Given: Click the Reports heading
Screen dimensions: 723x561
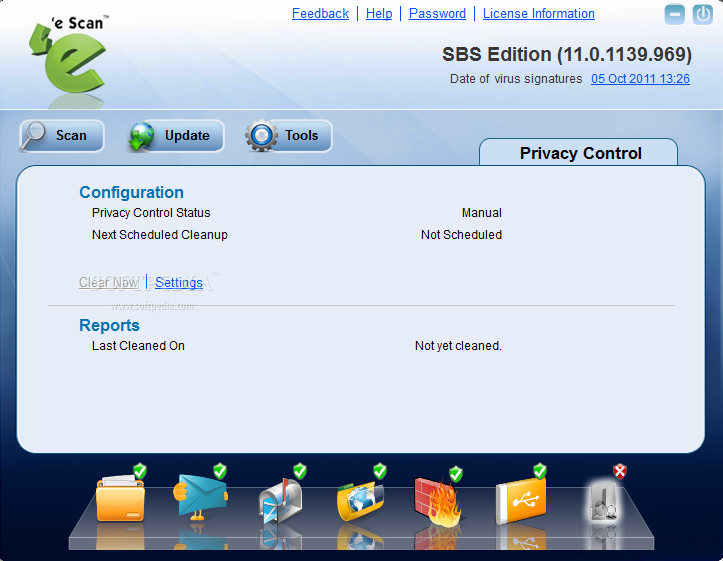Looking at the screenshot, I should click(109, 325).
